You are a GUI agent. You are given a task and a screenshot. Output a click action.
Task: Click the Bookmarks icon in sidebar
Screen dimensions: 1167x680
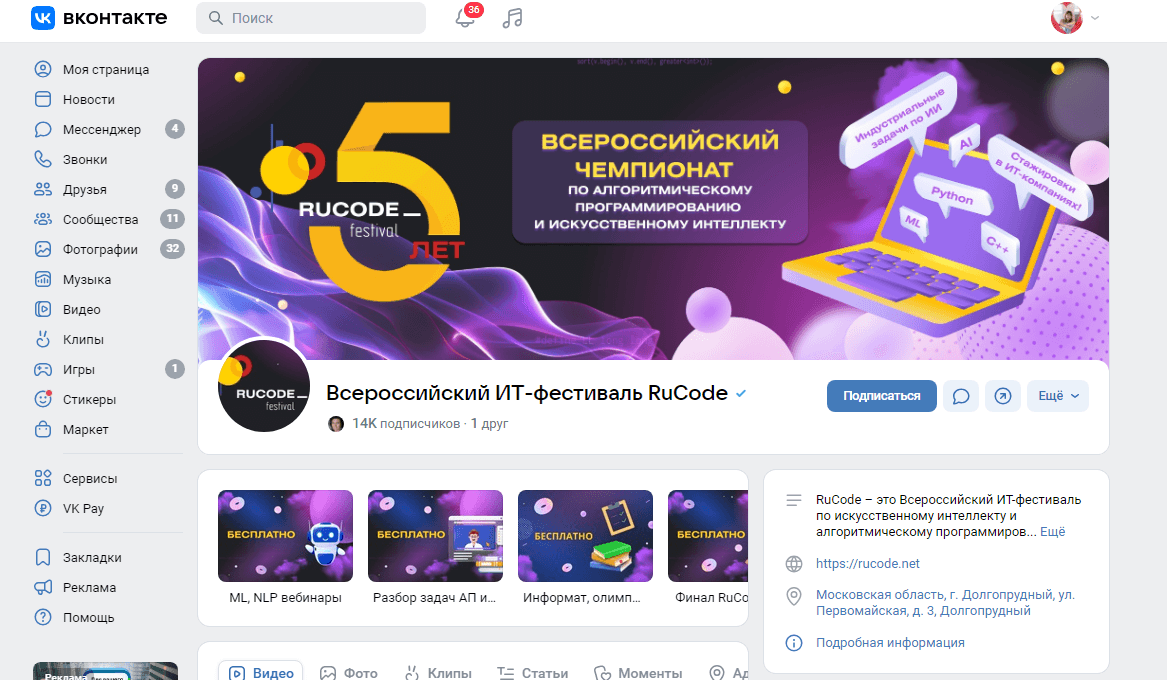pos(43,557)
